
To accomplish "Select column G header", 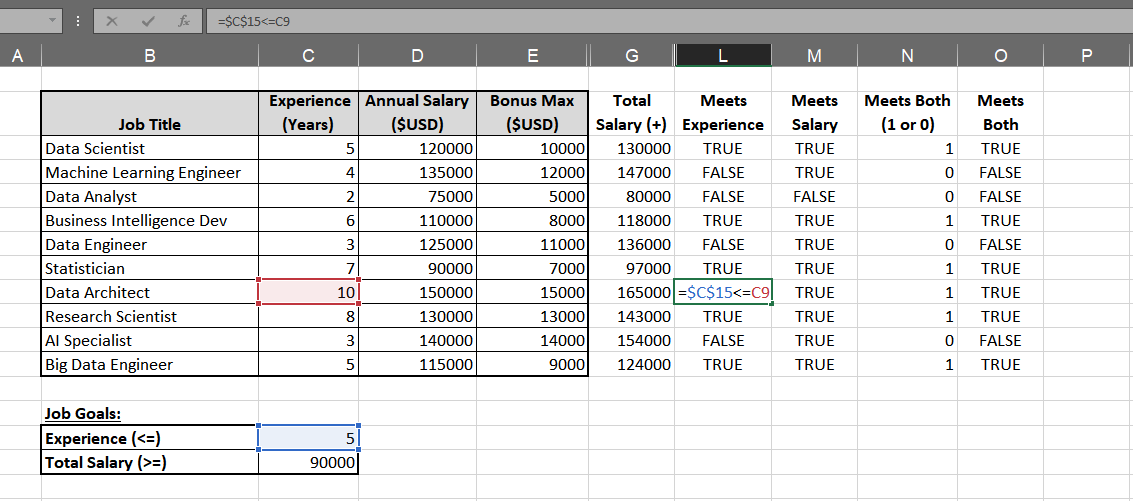I will (632, 55).
